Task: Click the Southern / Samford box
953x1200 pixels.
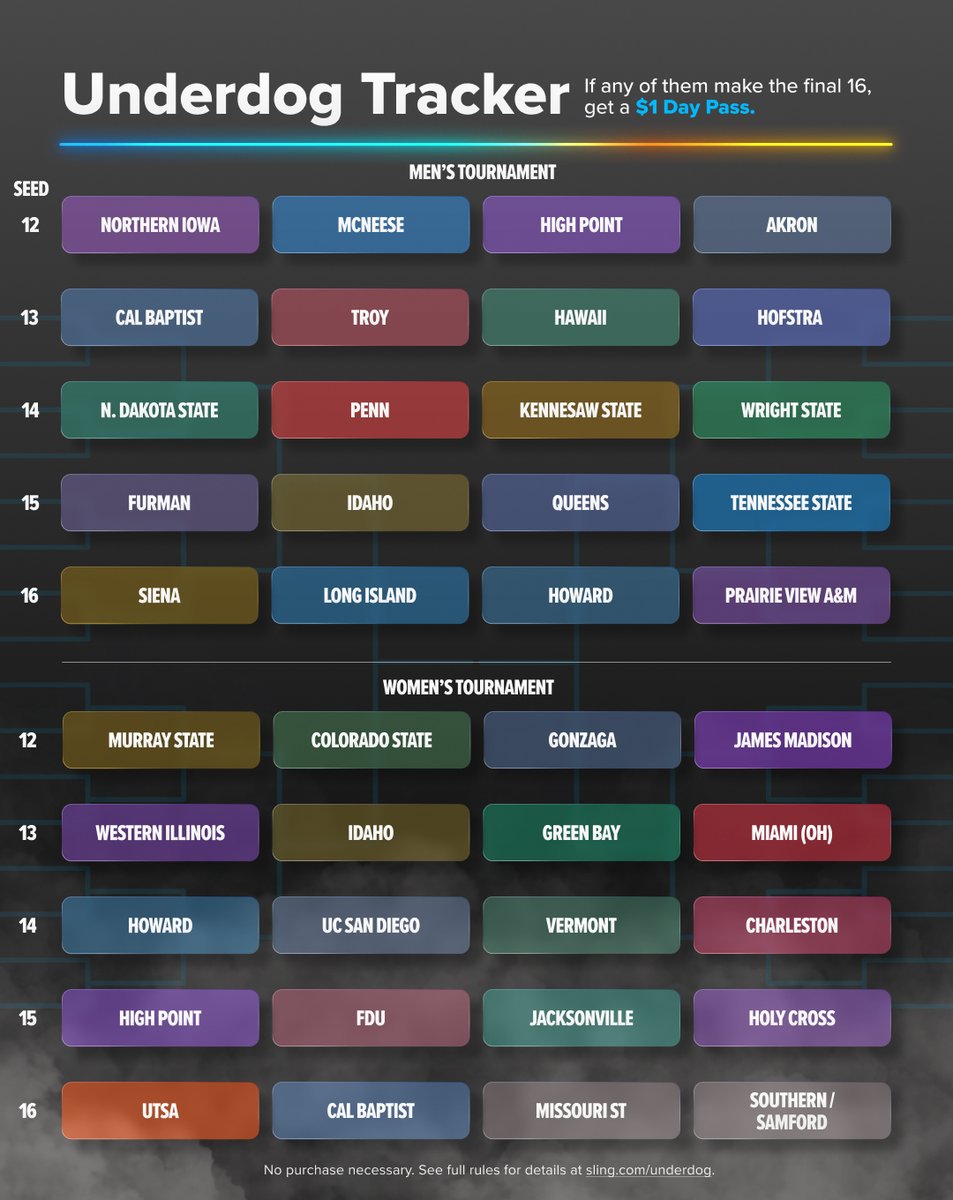Action: click(x=792, y=1111)
